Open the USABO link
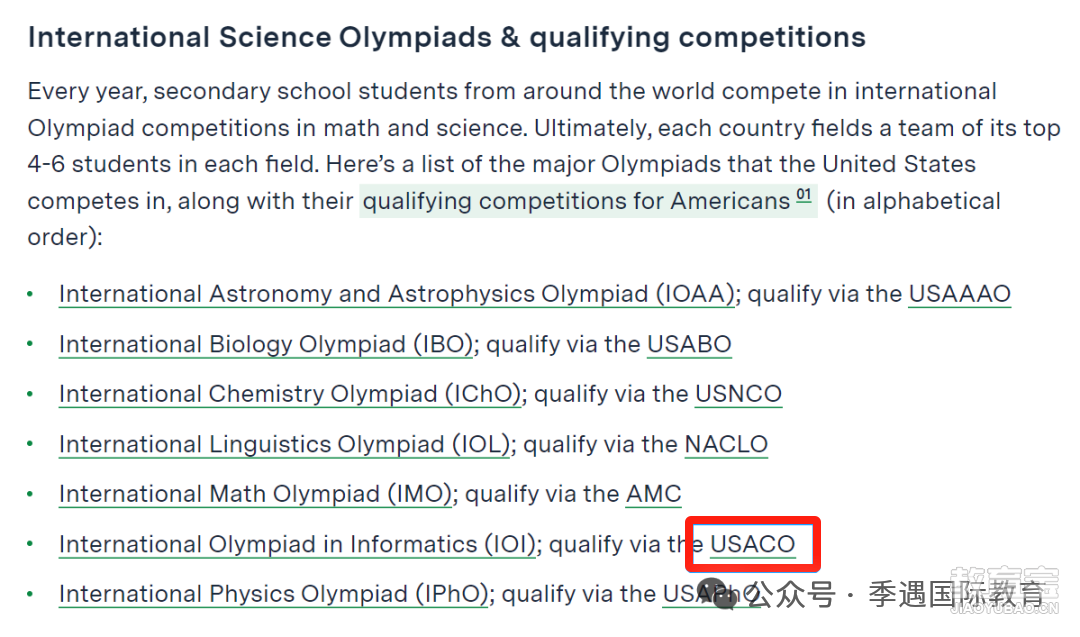Viewport: 1080px width, 637px height. click(x=689, y=344)
